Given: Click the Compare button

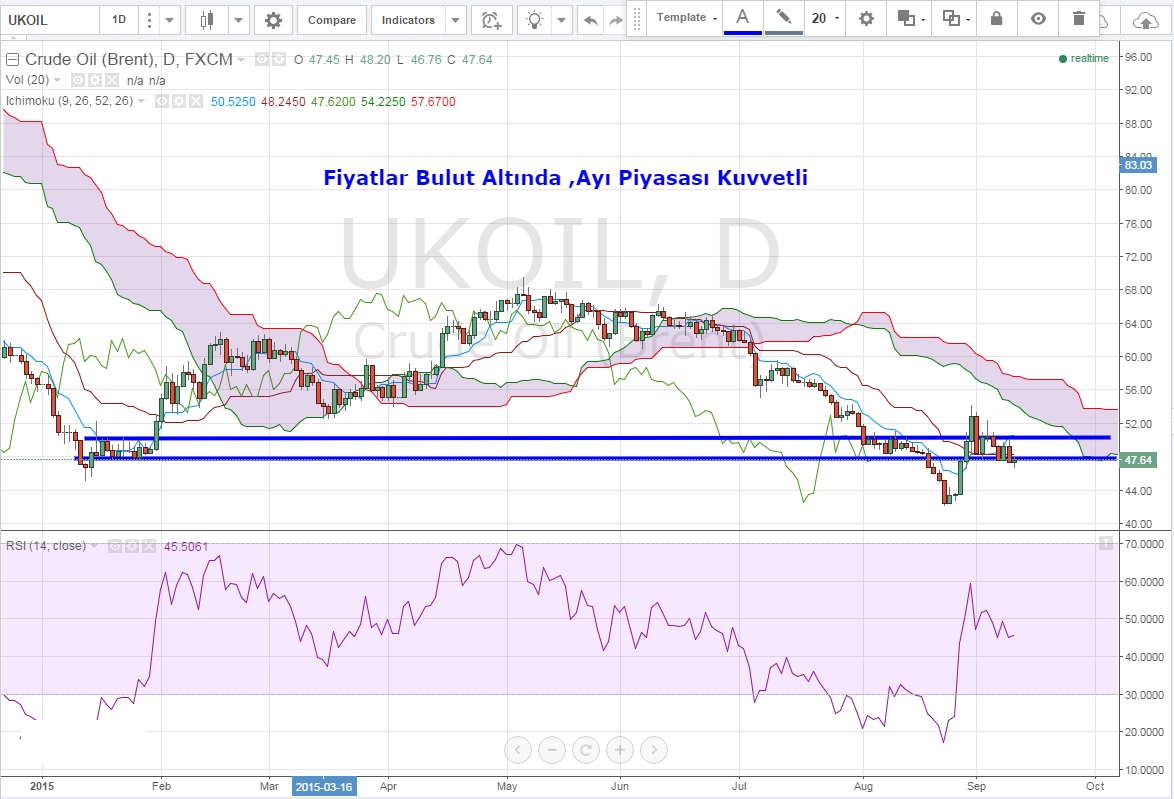Looking at the screenshot, I should [x=331, y=20].
